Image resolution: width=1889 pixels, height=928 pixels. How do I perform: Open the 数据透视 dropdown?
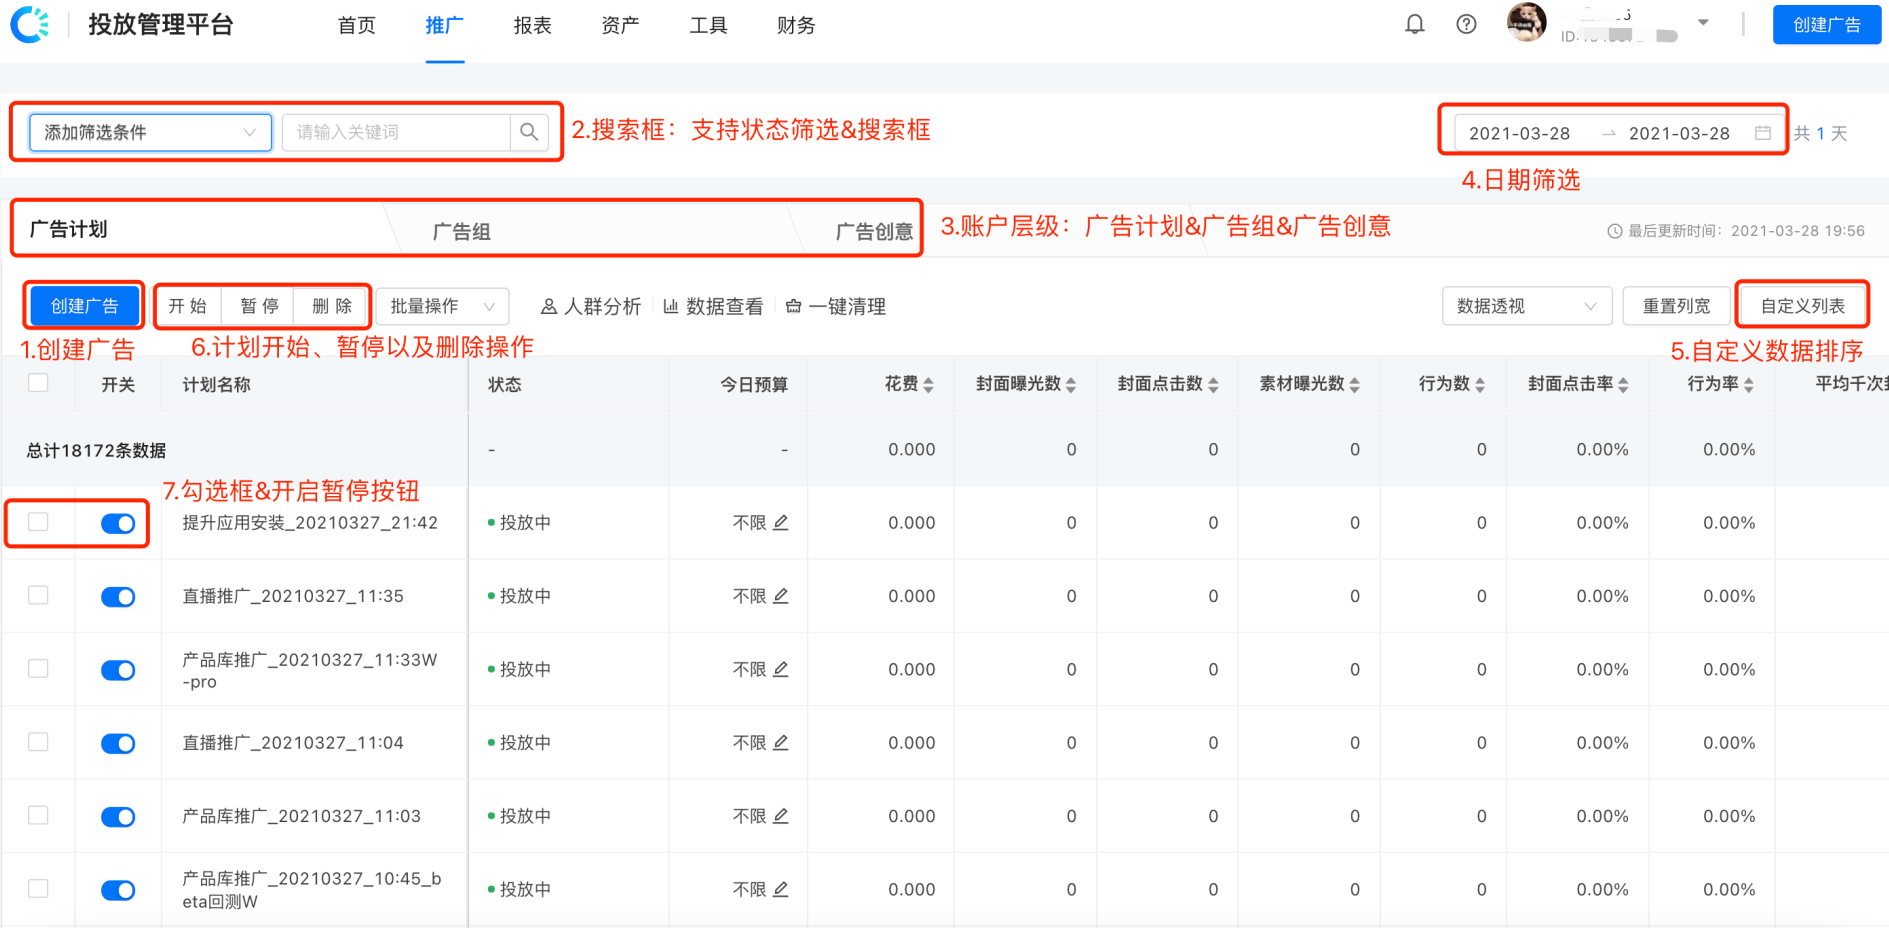point(1525,306)
